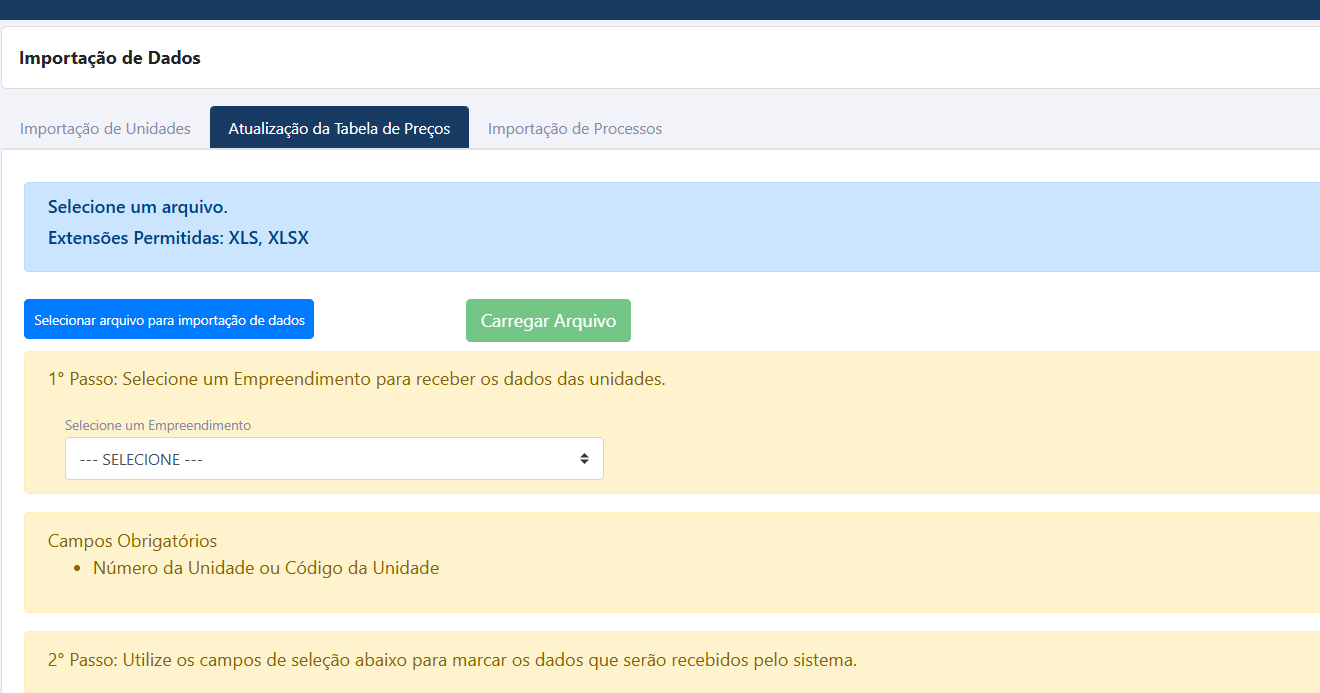Switch to the Importação de Processos tab
1320x693 pixels.
click(x=574, y=129)
